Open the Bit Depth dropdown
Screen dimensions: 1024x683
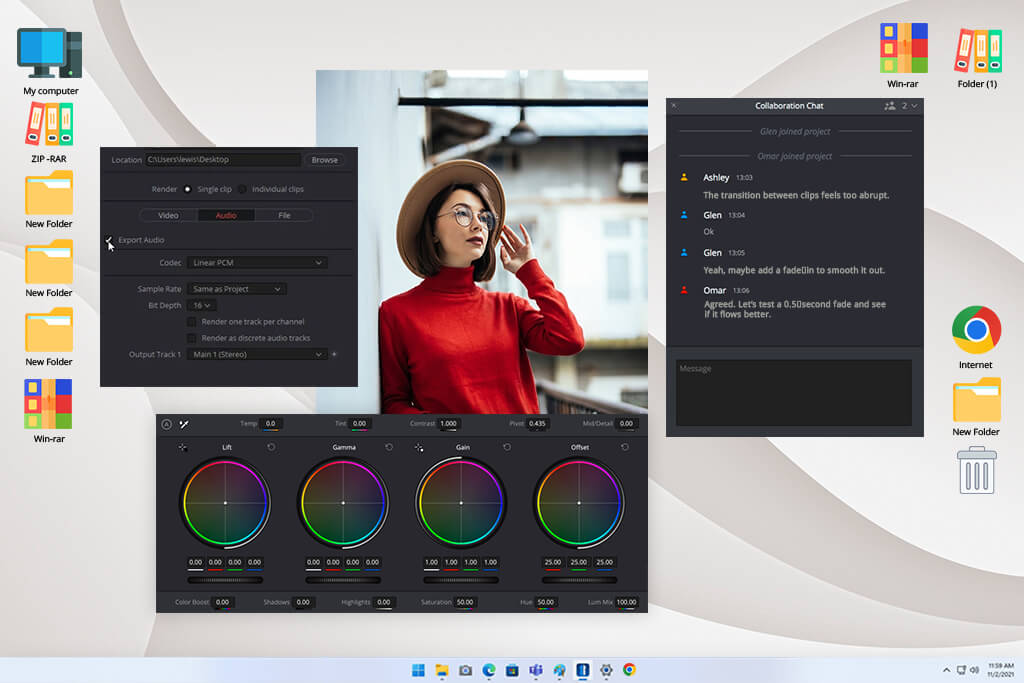tap(202, 306)
